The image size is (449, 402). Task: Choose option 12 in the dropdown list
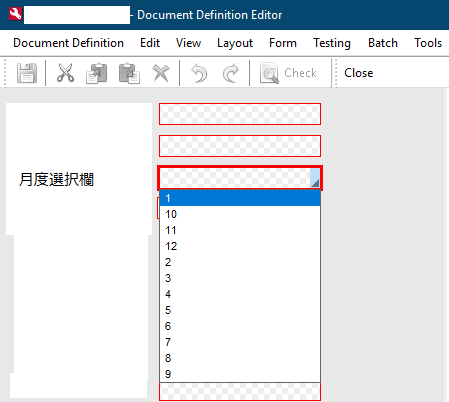tap(240, 246)
